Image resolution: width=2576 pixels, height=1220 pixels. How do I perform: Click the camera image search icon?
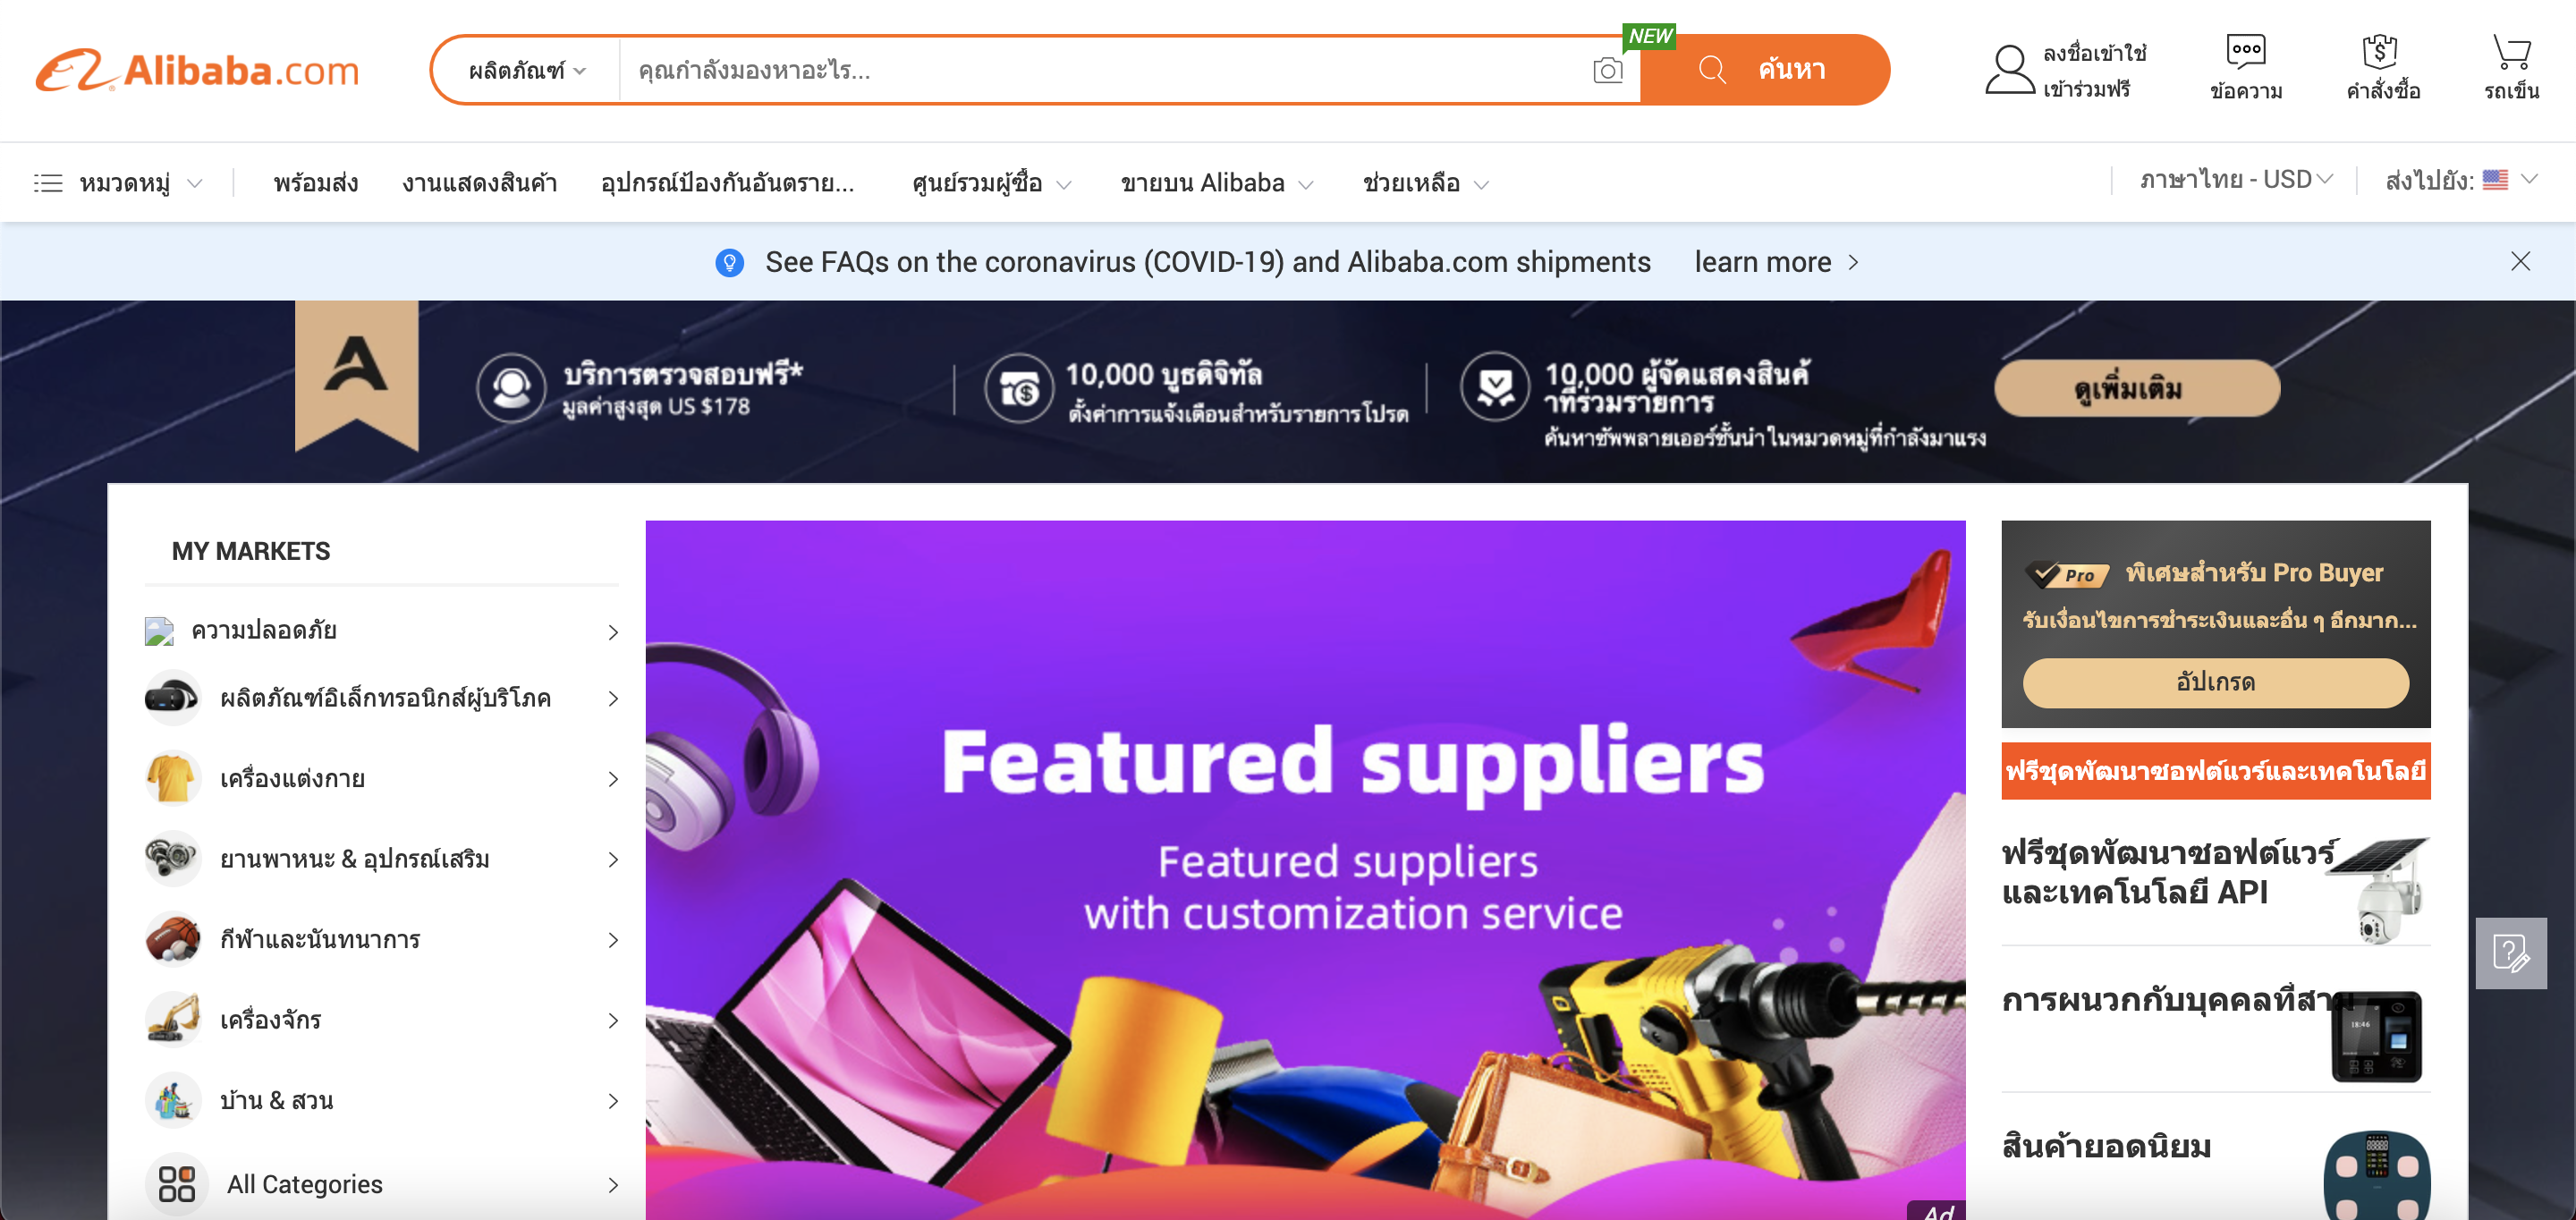pos(1607,70)
